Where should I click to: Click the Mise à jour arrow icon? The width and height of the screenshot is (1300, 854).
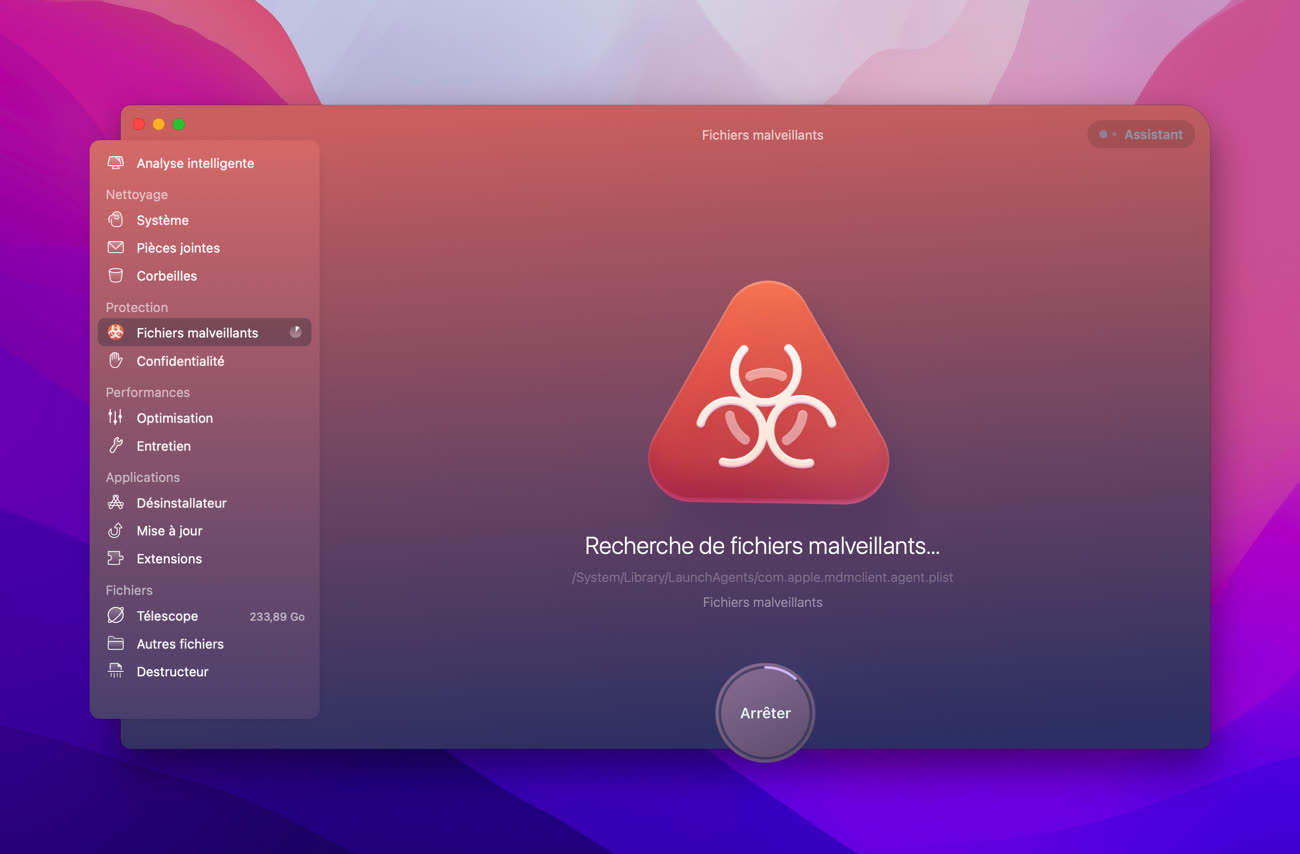(116, 531)
